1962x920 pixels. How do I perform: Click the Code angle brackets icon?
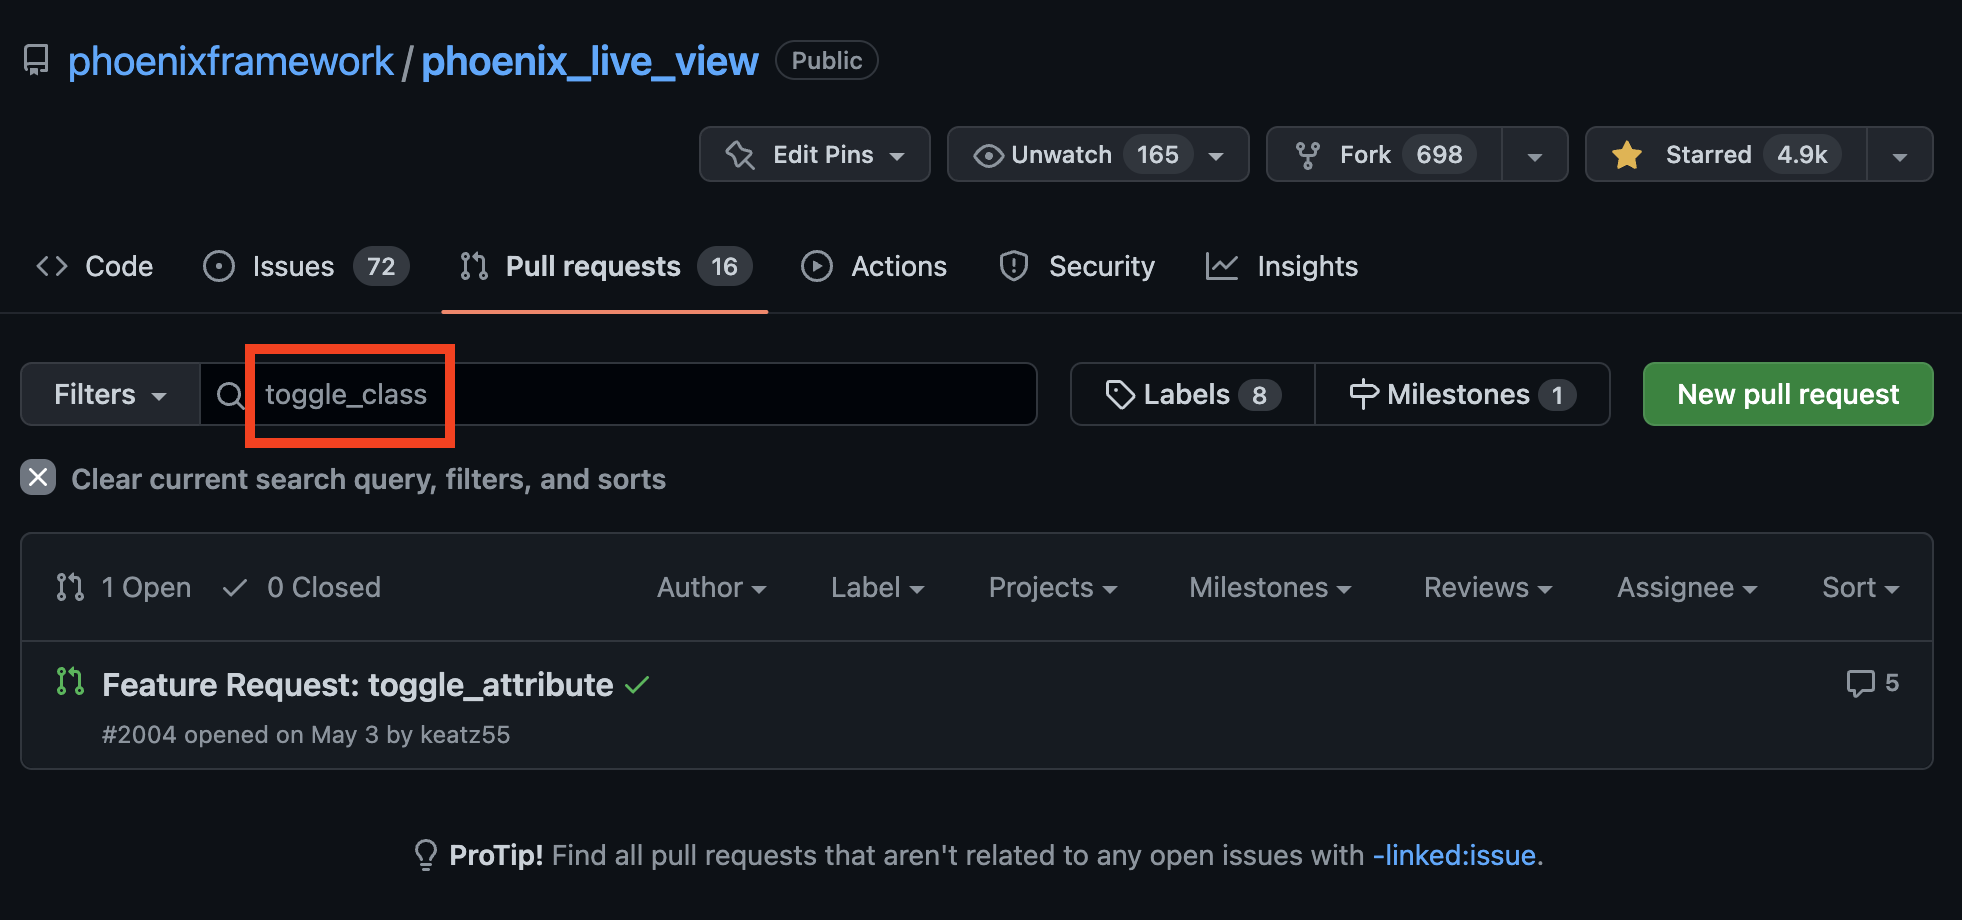click(52, 266)
